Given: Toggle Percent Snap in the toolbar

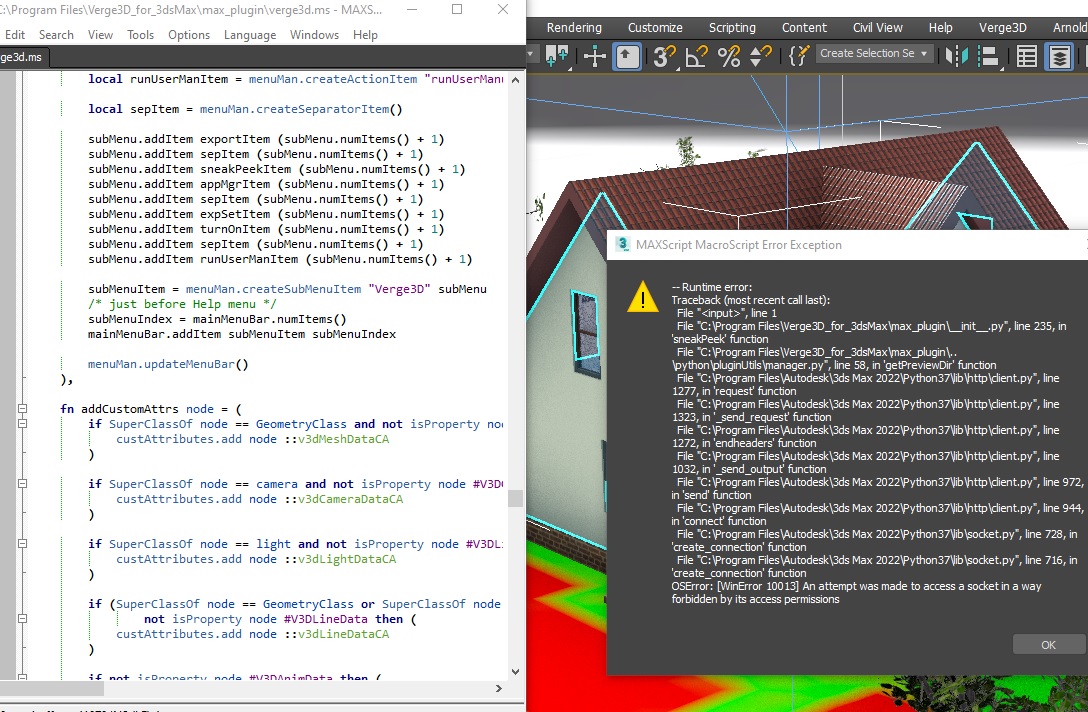Looking at the screenshot, I should click(x=729, y=56).
